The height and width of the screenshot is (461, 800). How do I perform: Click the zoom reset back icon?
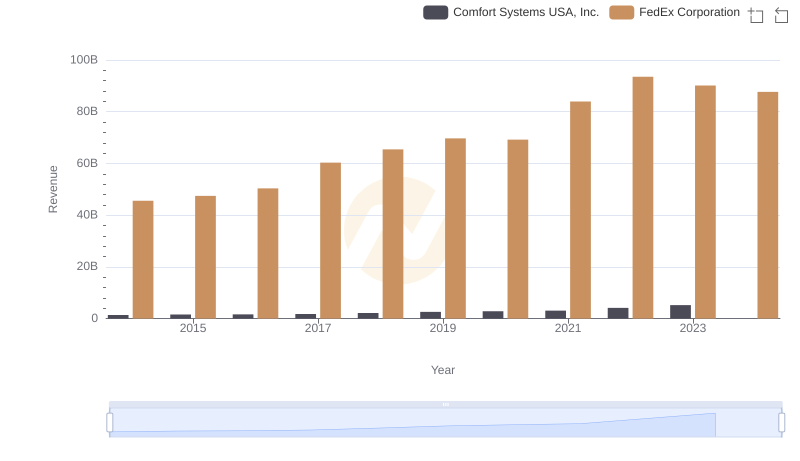pyautogui.click(x=781, y=15)
